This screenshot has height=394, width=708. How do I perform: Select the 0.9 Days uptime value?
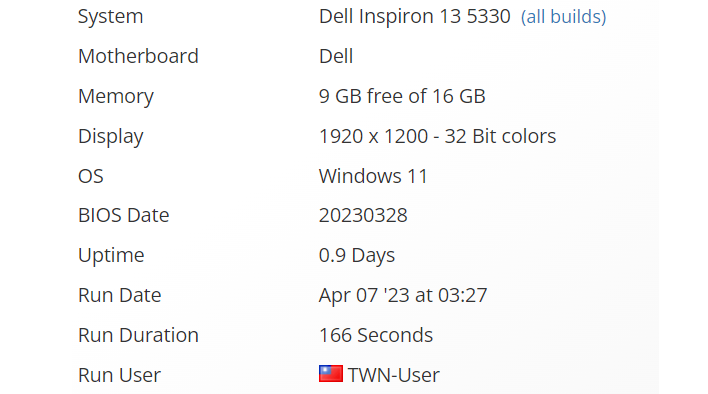click(357, 255)
